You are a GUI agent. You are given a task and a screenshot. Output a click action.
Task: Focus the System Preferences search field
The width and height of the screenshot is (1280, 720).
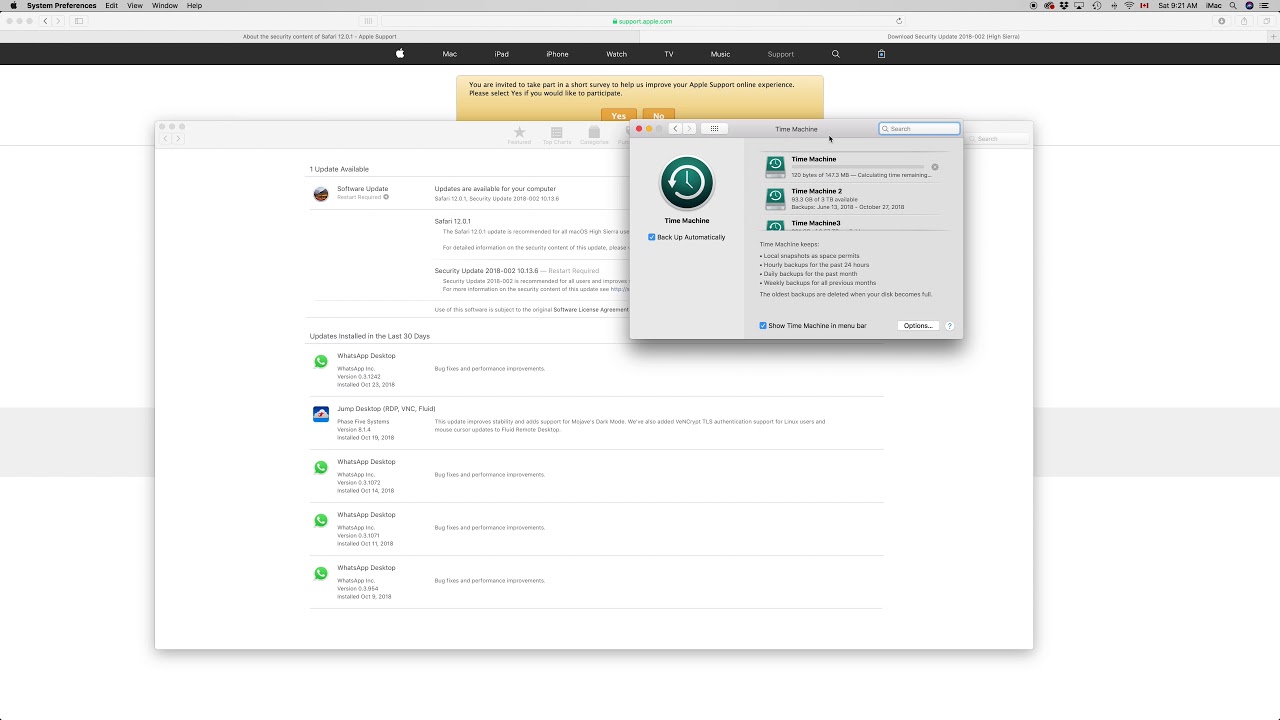pos(919,129)
